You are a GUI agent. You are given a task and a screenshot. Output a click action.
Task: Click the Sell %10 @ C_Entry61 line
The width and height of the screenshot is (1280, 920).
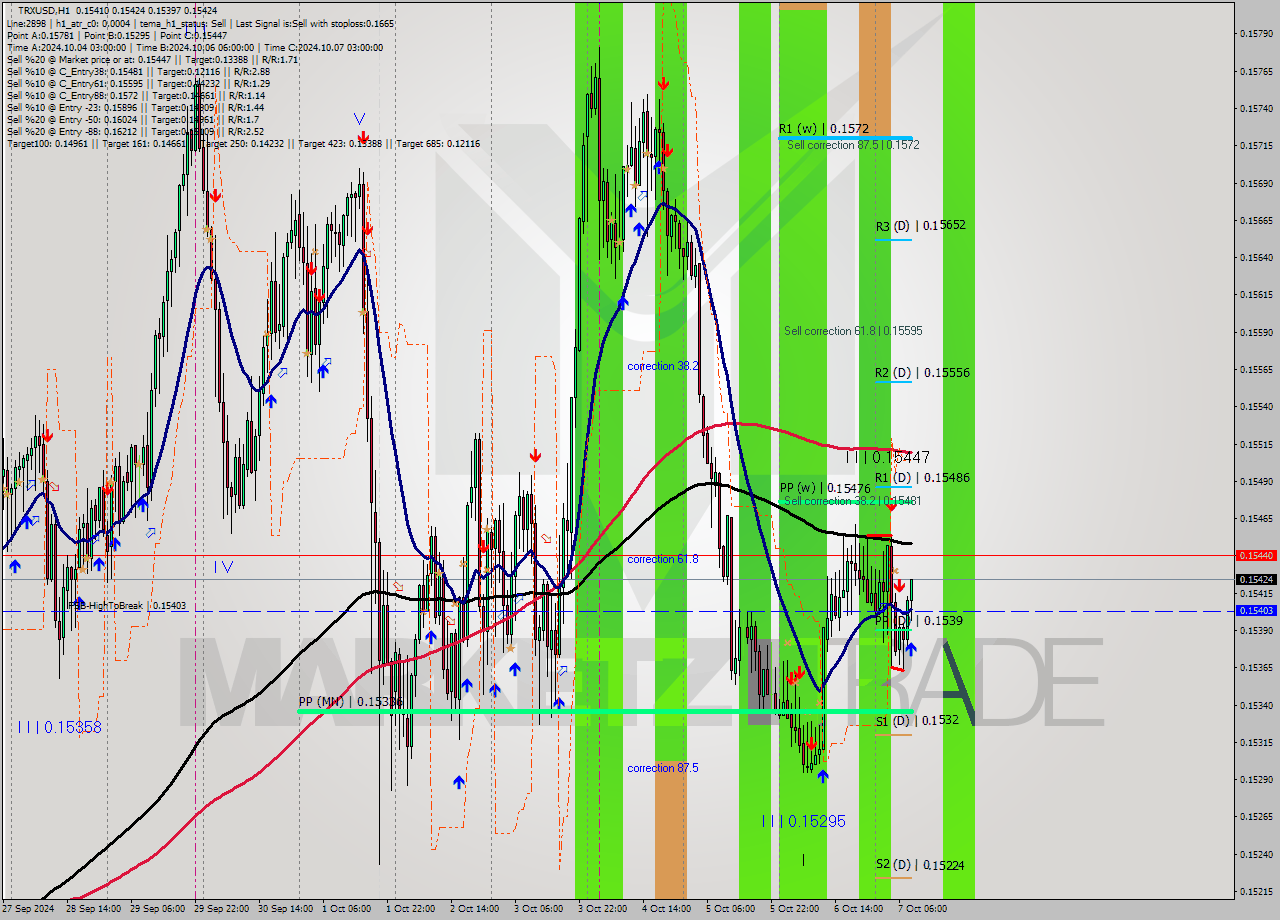[138, 83]
